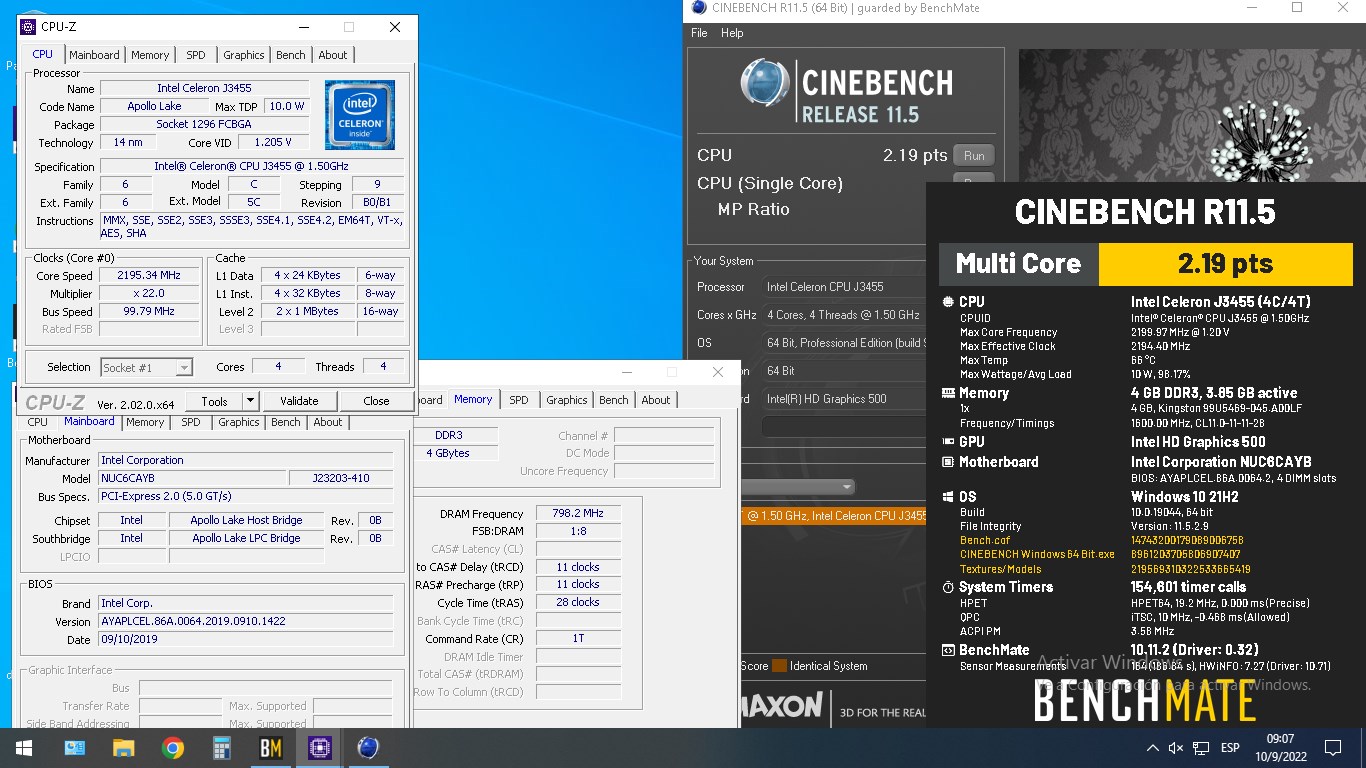Image resolution: width=1366 pixels, height=768 pixels.
Task: Click the mainboard Model value NUC6CAYB
Action: pos(191,478)
